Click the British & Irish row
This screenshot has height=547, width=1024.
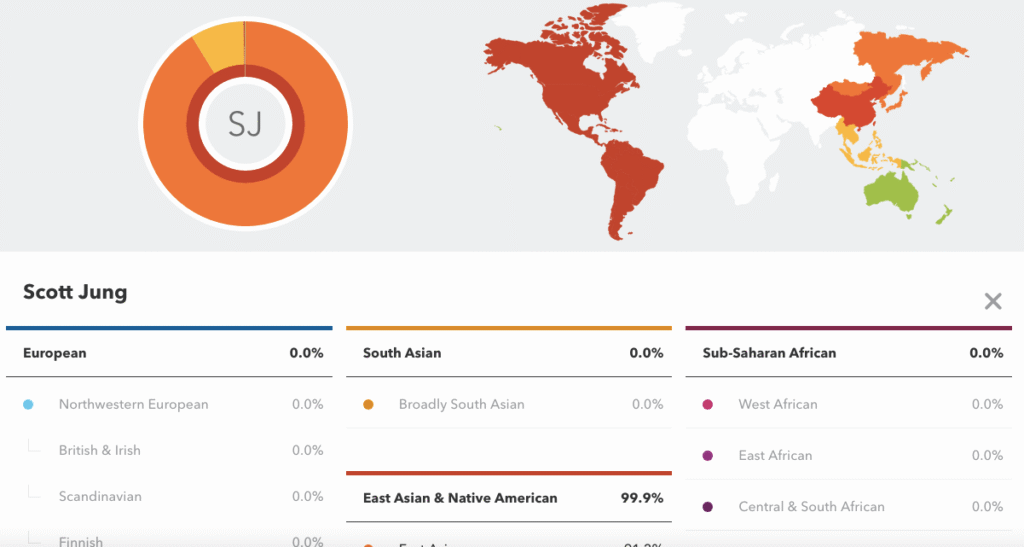100,450
